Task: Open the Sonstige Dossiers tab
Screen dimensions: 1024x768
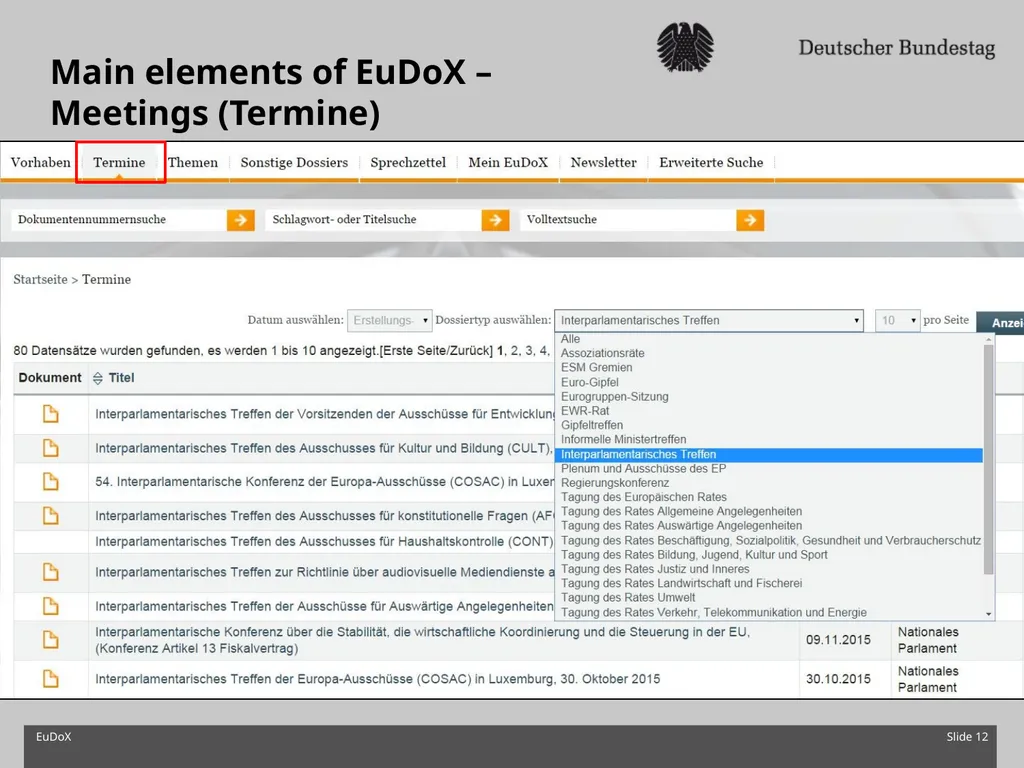Action: point(295,162)
